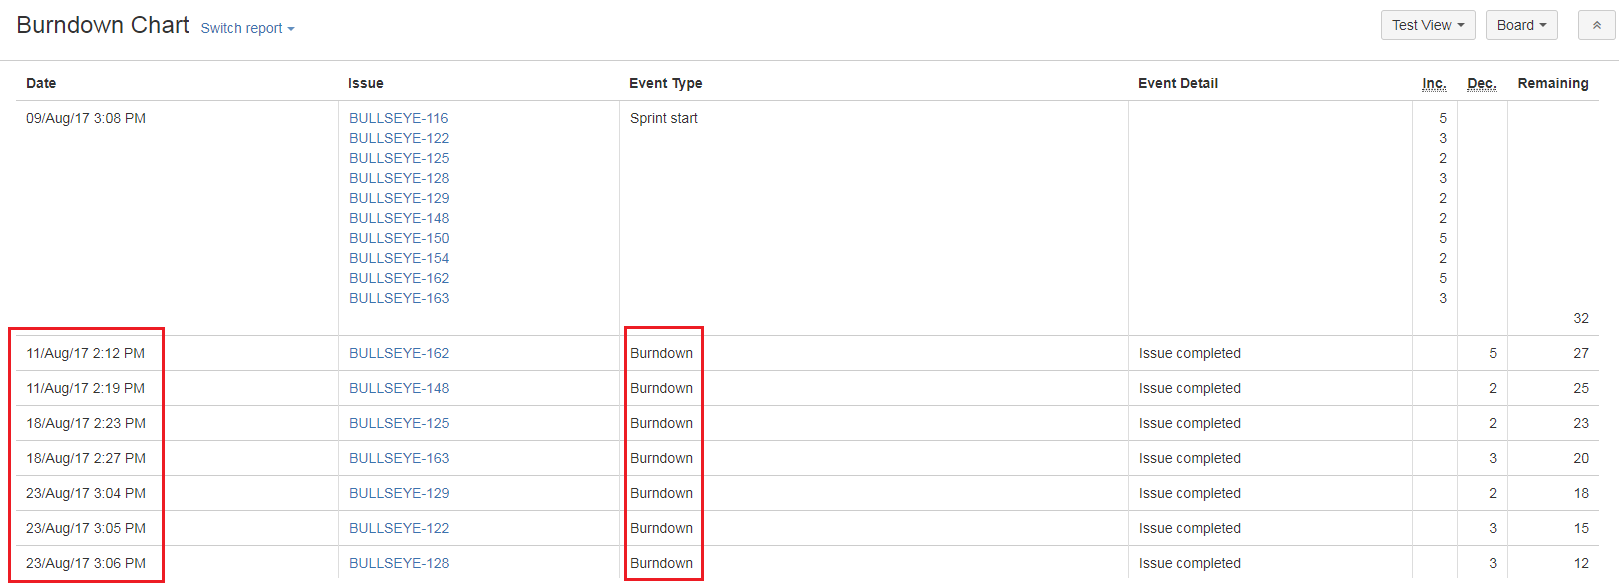This screenshot has height=586, width=1619.
Task: Click the Inc. column header abbreviation
Action: (x=1434, y=83)
